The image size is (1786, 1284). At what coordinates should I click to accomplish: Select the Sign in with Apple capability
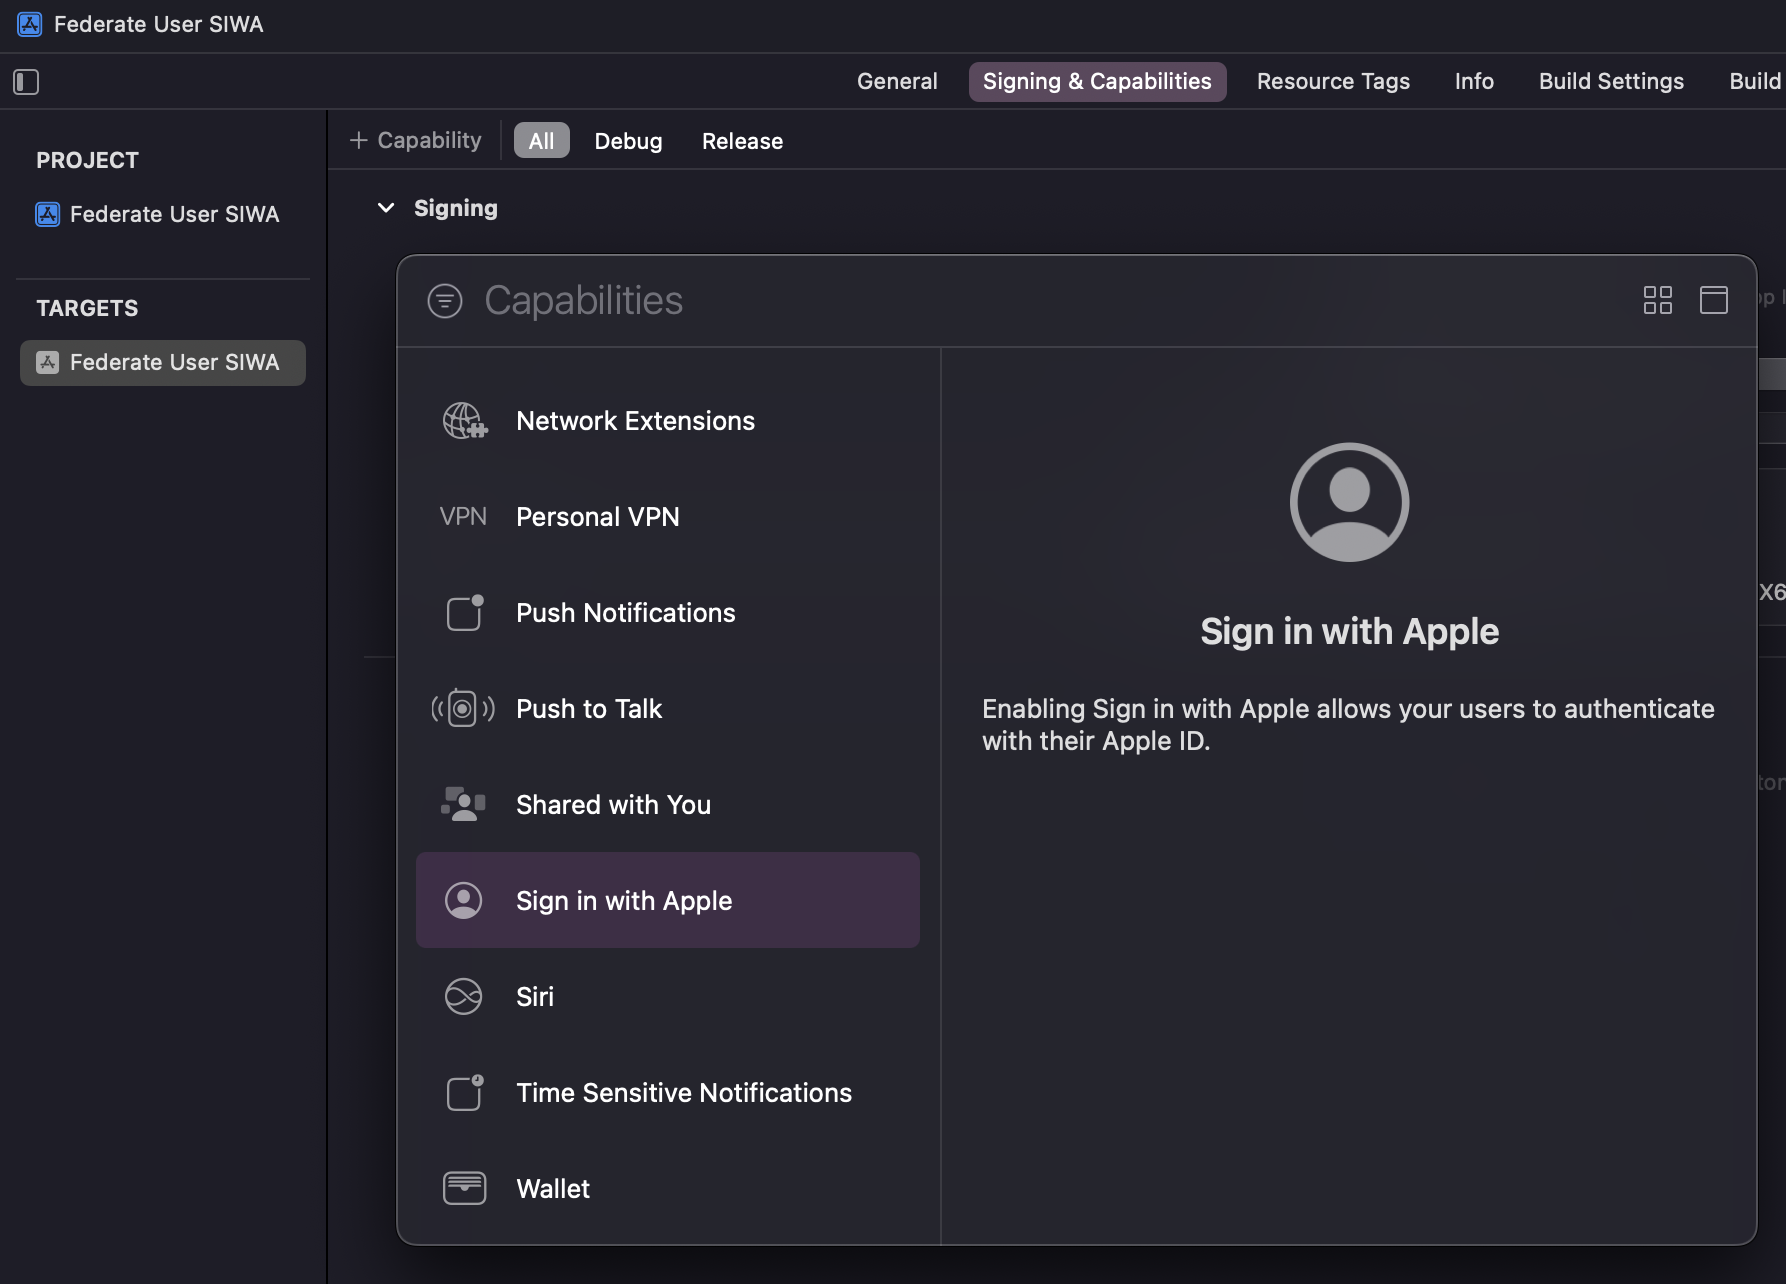tap(623, 900)
